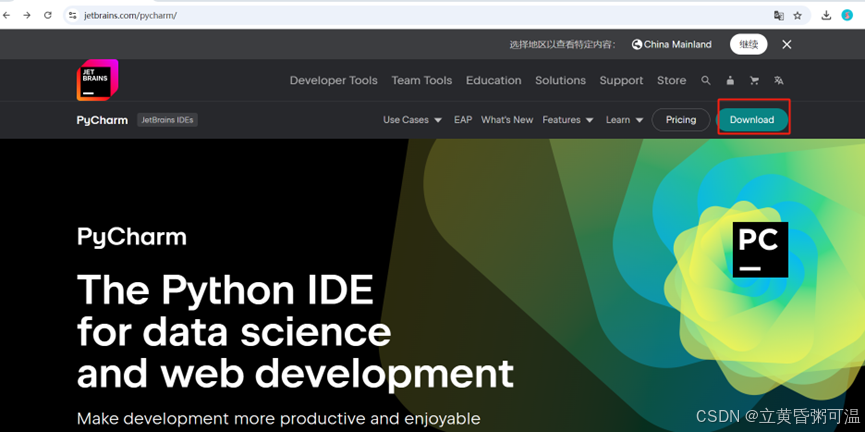Go forward with the browser forward arrow

click(x=27, y=15)
